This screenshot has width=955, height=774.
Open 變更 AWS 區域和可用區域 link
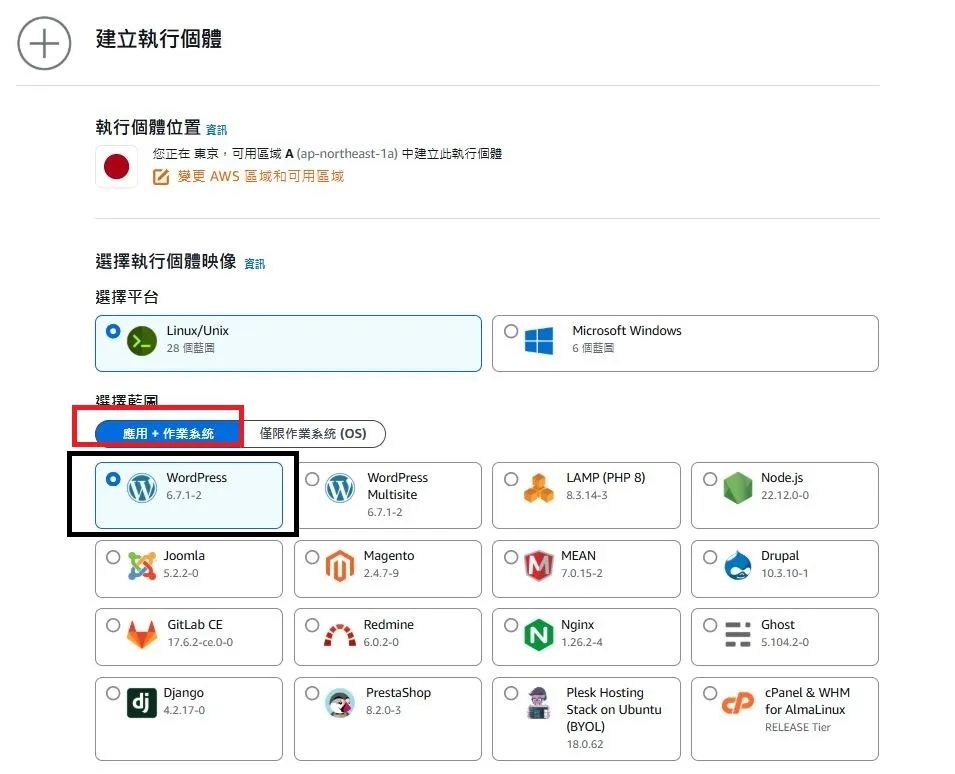click(x=261, y=177)
